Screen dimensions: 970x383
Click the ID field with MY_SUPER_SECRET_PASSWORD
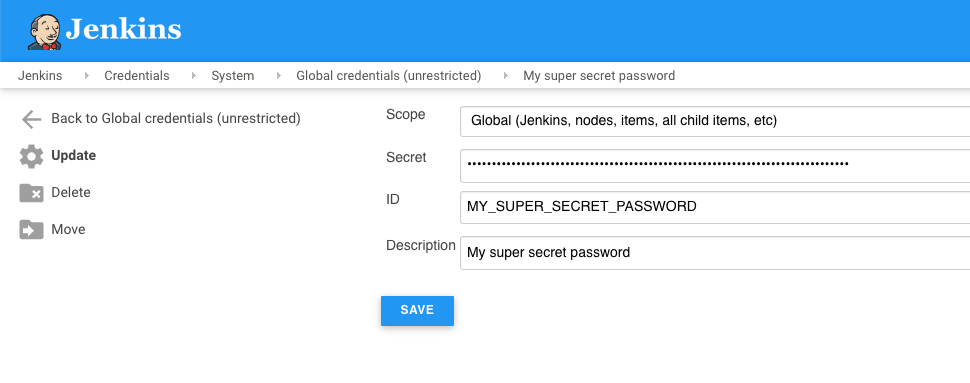coord(715,207)
